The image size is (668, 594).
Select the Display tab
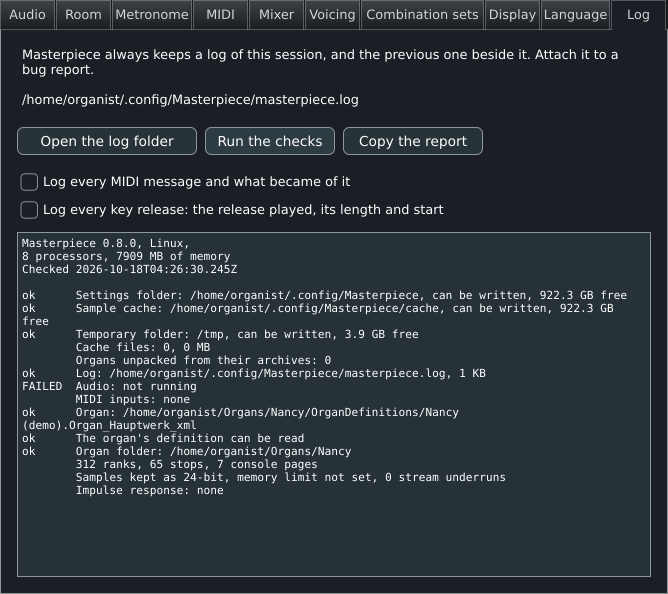(512, 15)
